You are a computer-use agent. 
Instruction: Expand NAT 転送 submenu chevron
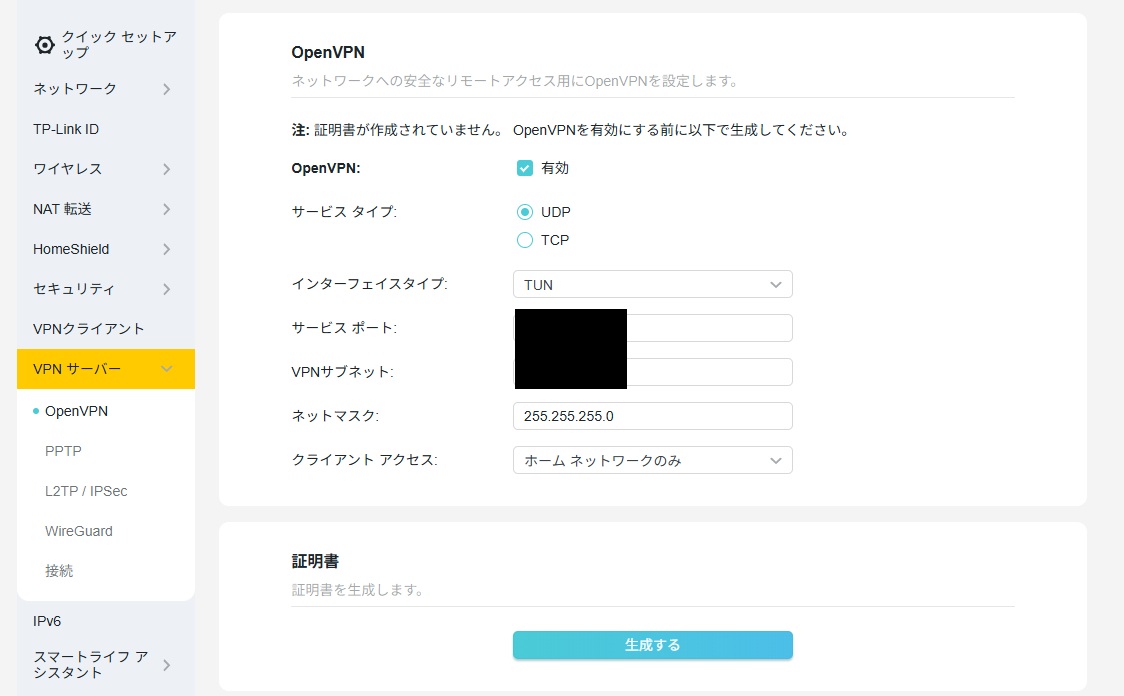[x=166, y=209]
